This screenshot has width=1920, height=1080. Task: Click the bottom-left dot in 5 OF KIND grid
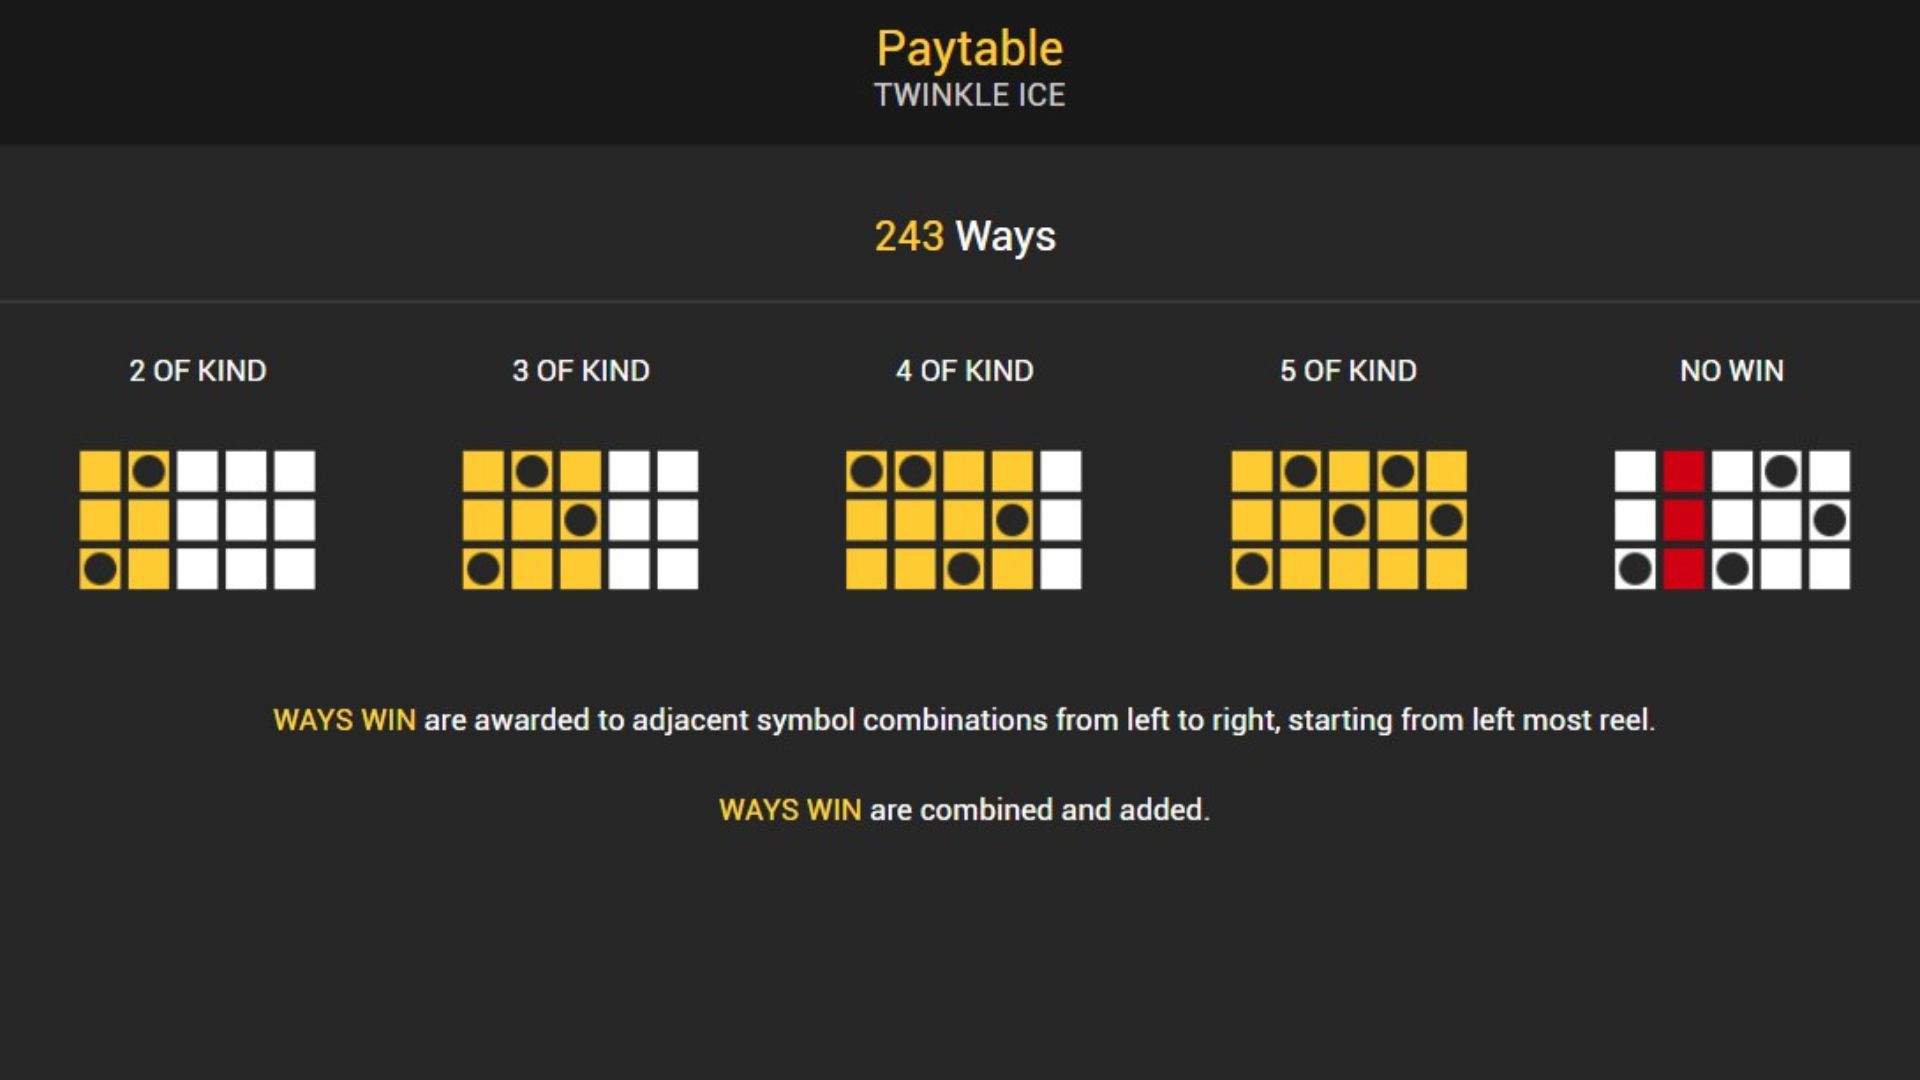click(1251, 569)
